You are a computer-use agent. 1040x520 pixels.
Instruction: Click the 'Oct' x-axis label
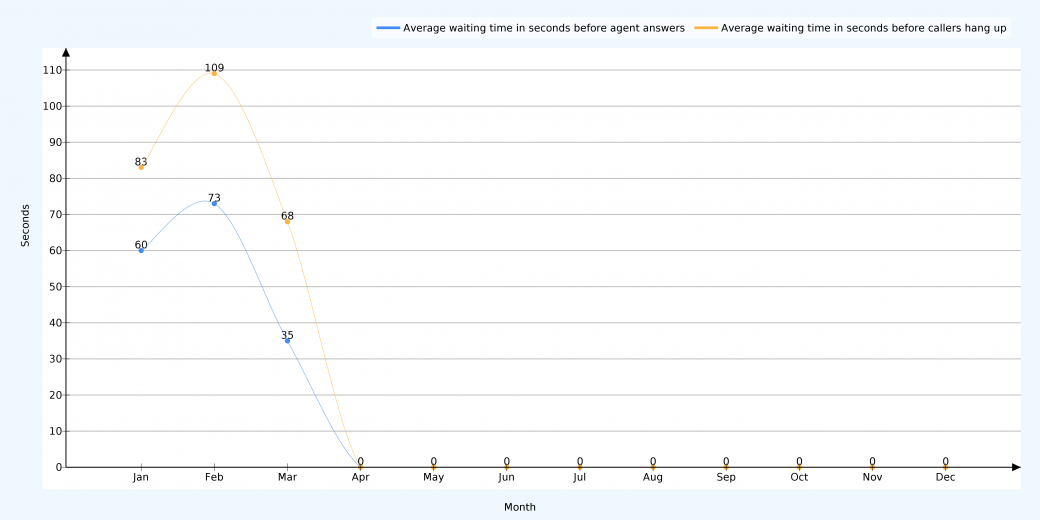pyautogui.click(x=799, y=478)
